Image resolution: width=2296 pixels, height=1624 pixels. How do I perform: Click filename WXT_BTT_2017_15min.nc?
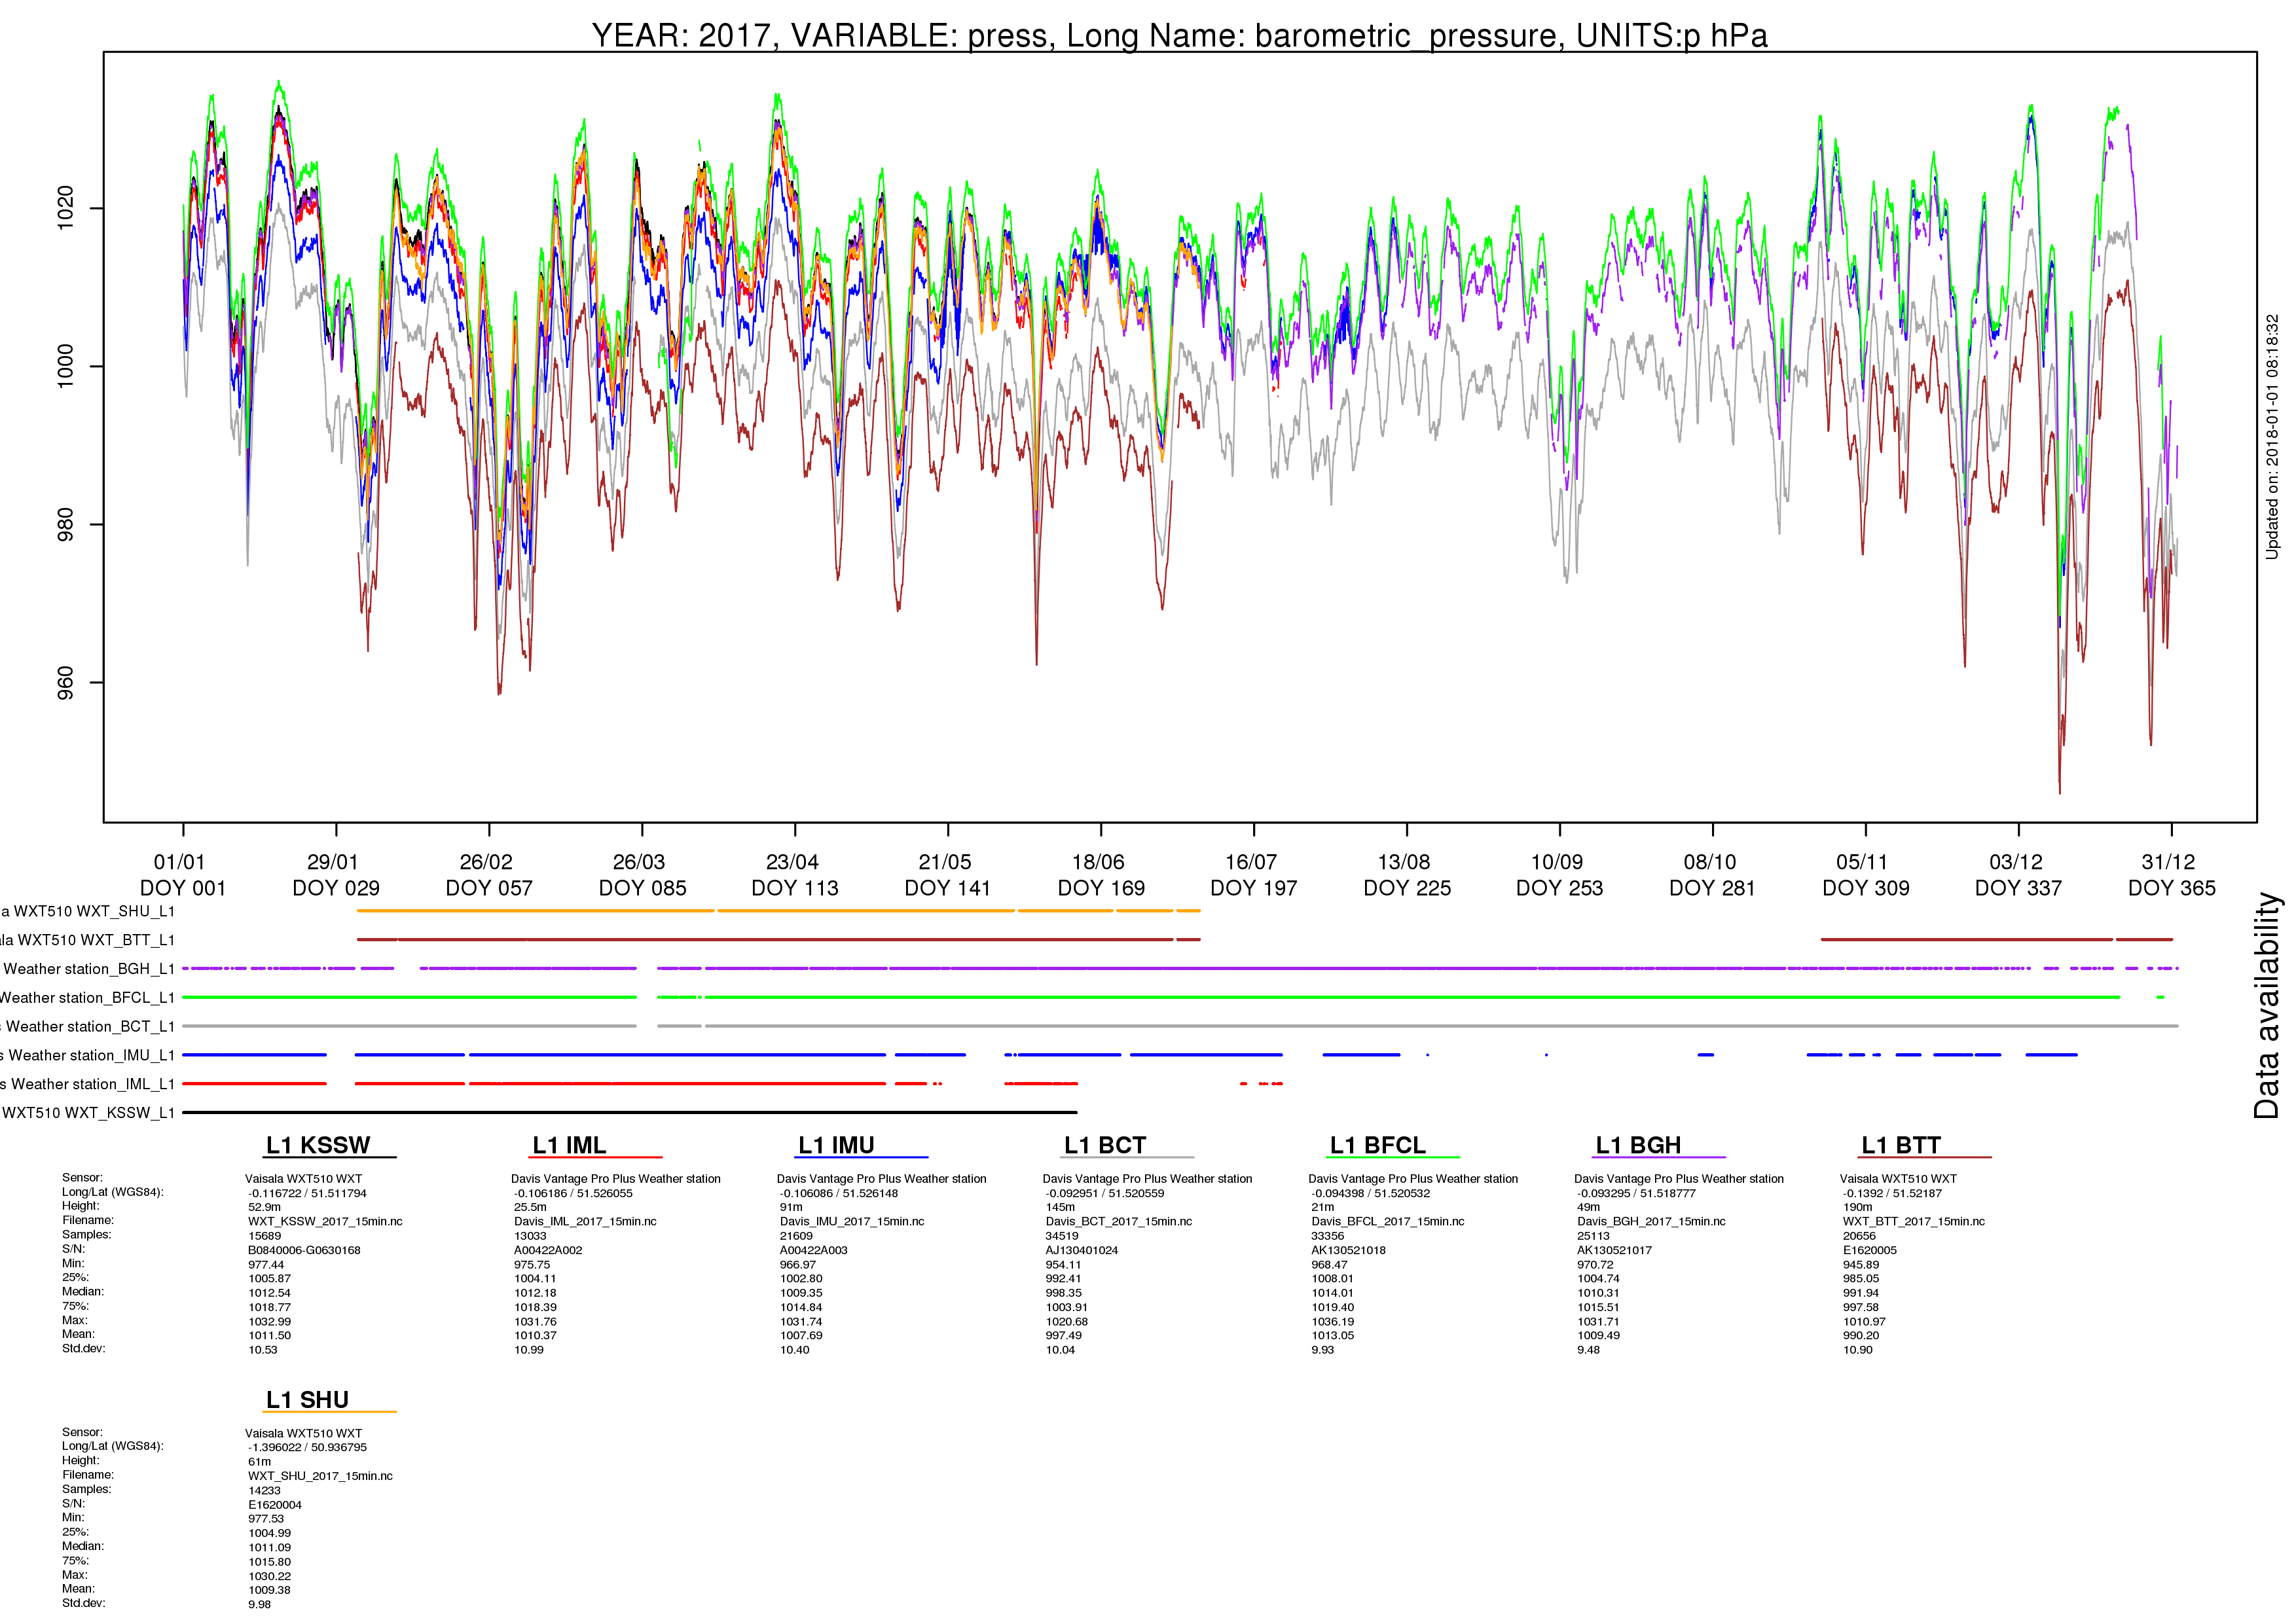[x=1914, y=1222]
